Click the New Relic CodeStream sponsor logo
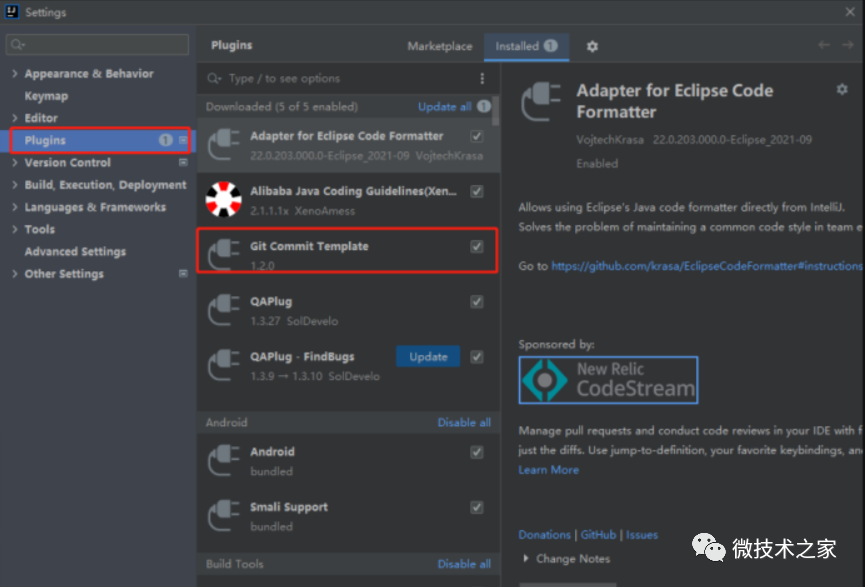Image resolution: width=865 pixels, height=587 pixels. tap(608, 380)
